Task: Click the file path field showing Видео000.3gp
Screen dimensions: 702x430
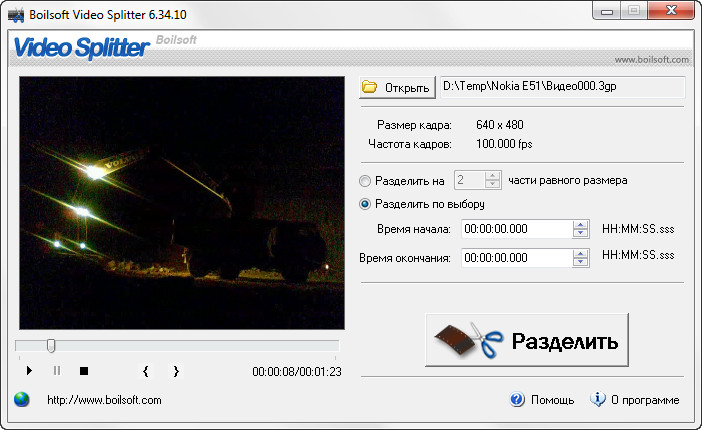Action: click(x=563, y=87)
